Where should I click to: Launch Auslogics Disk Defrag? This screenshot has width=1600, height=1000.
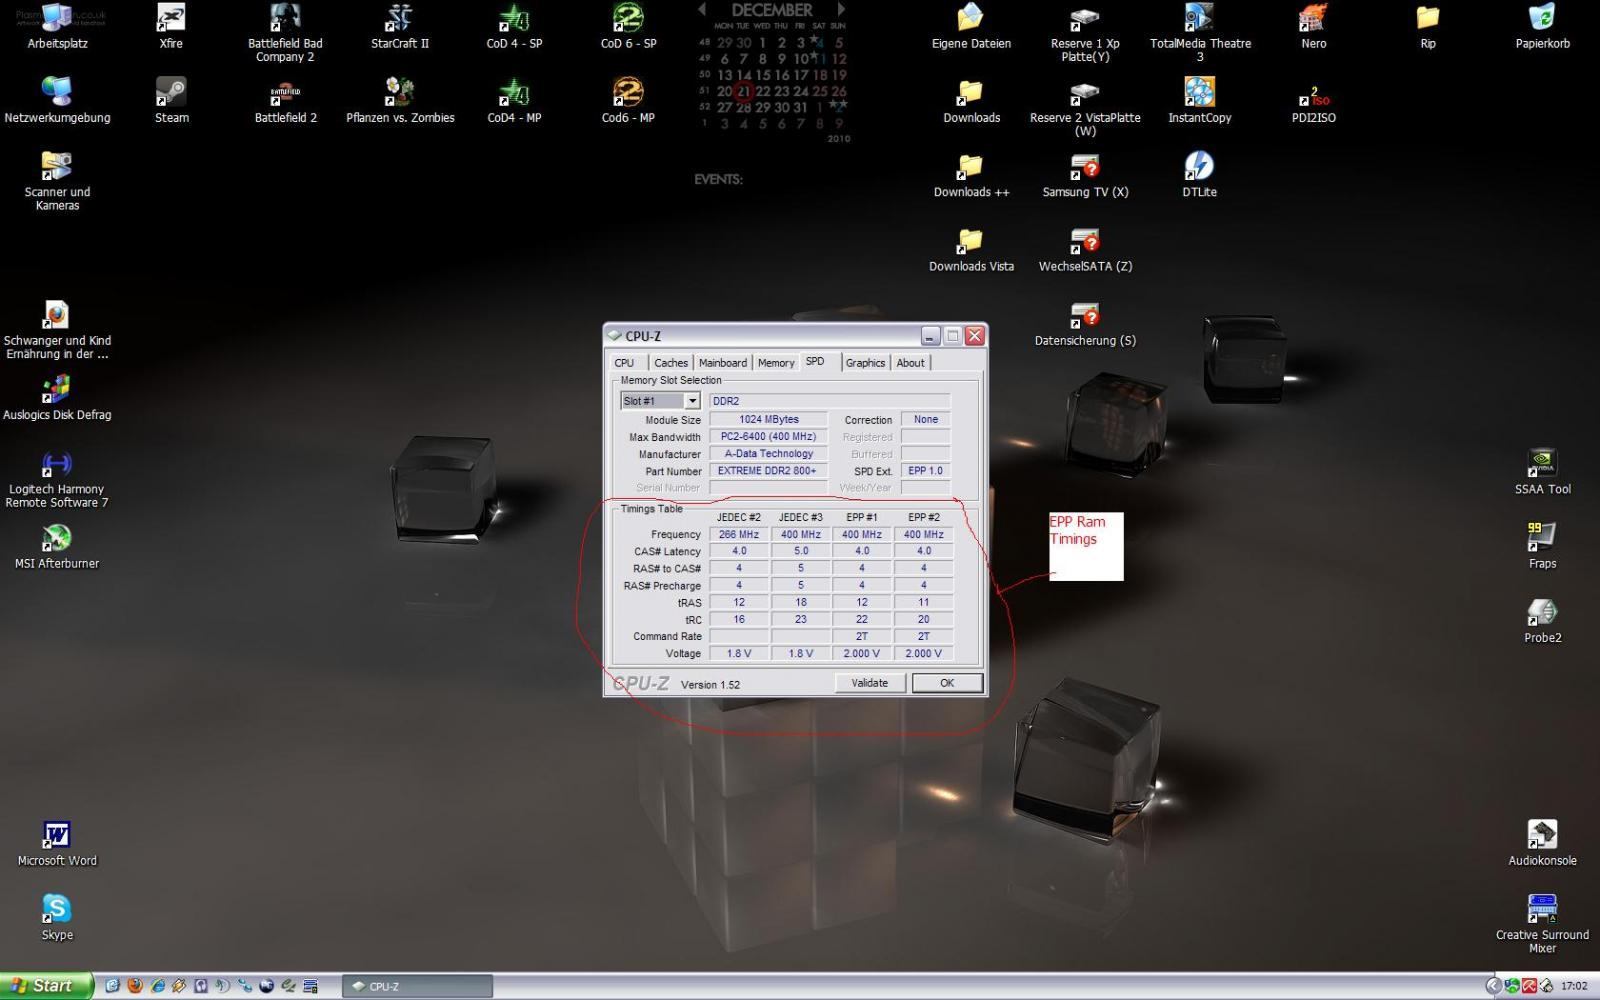click(57, 398)
